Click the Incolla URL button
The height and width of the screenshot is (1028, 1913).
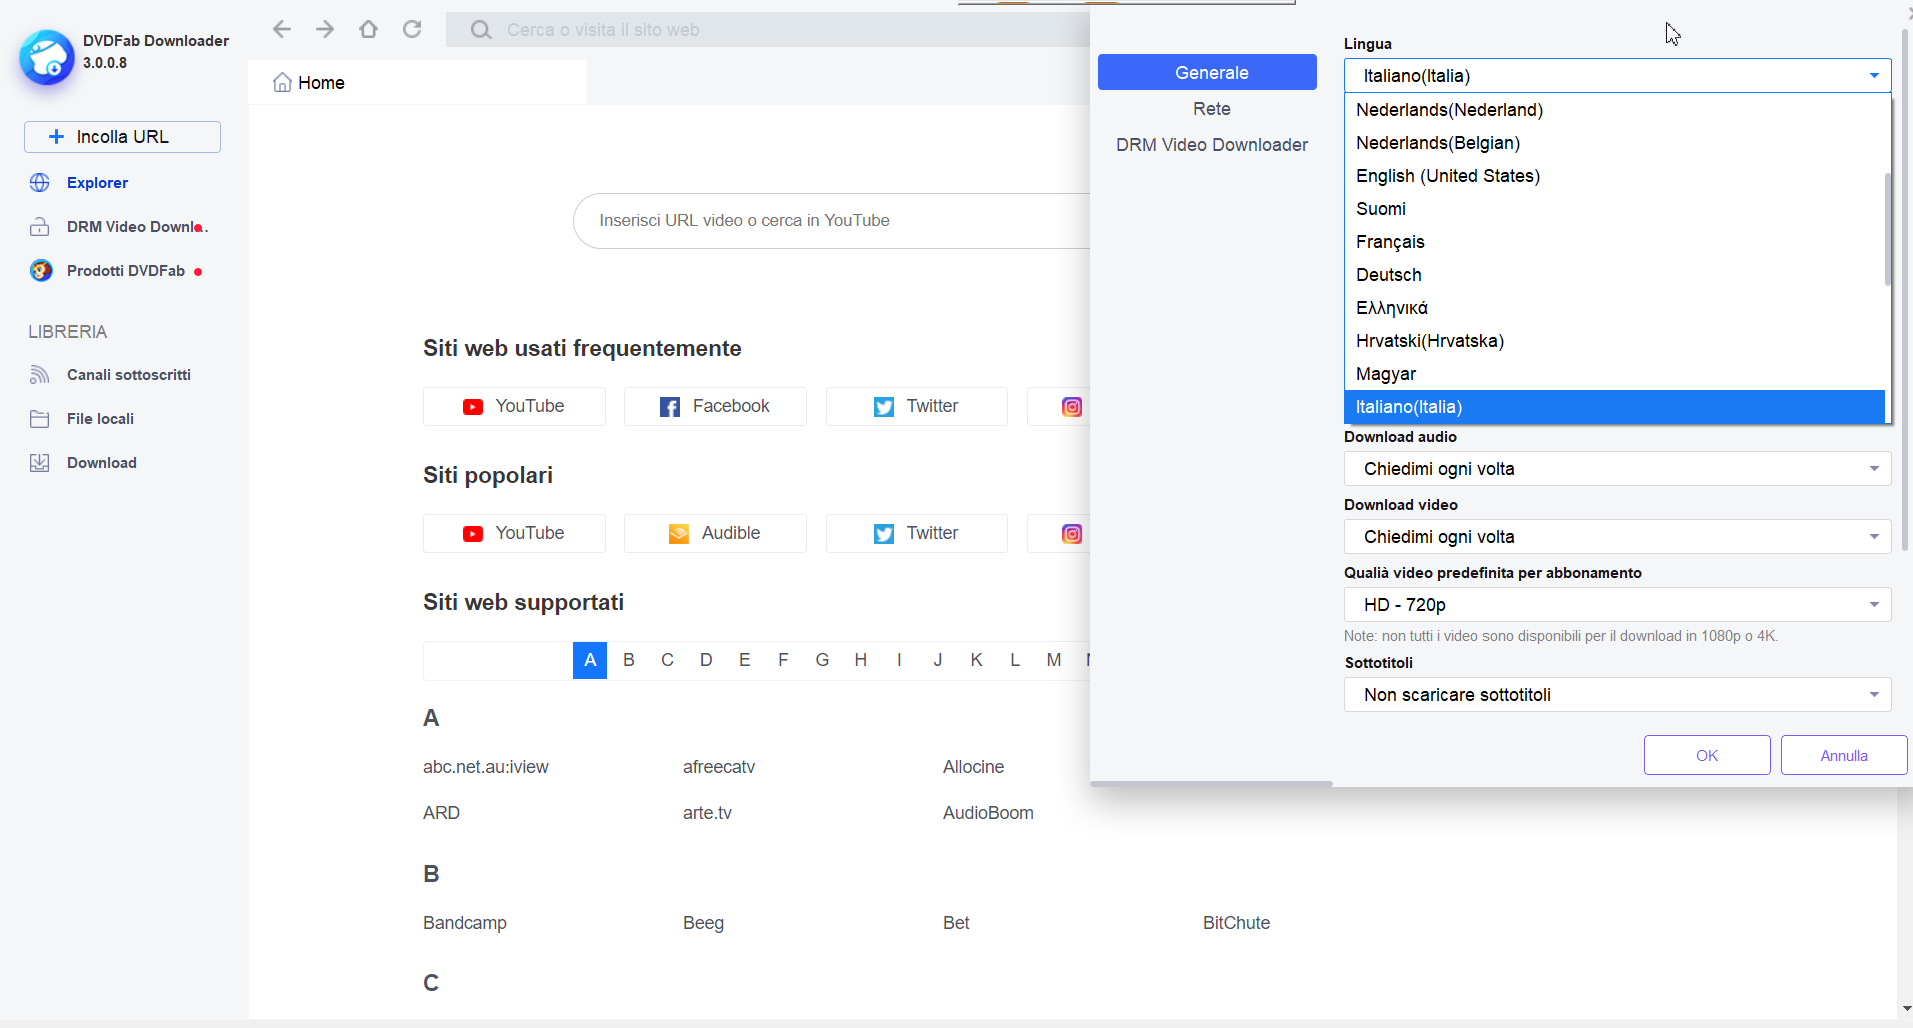tap(122, 137)
